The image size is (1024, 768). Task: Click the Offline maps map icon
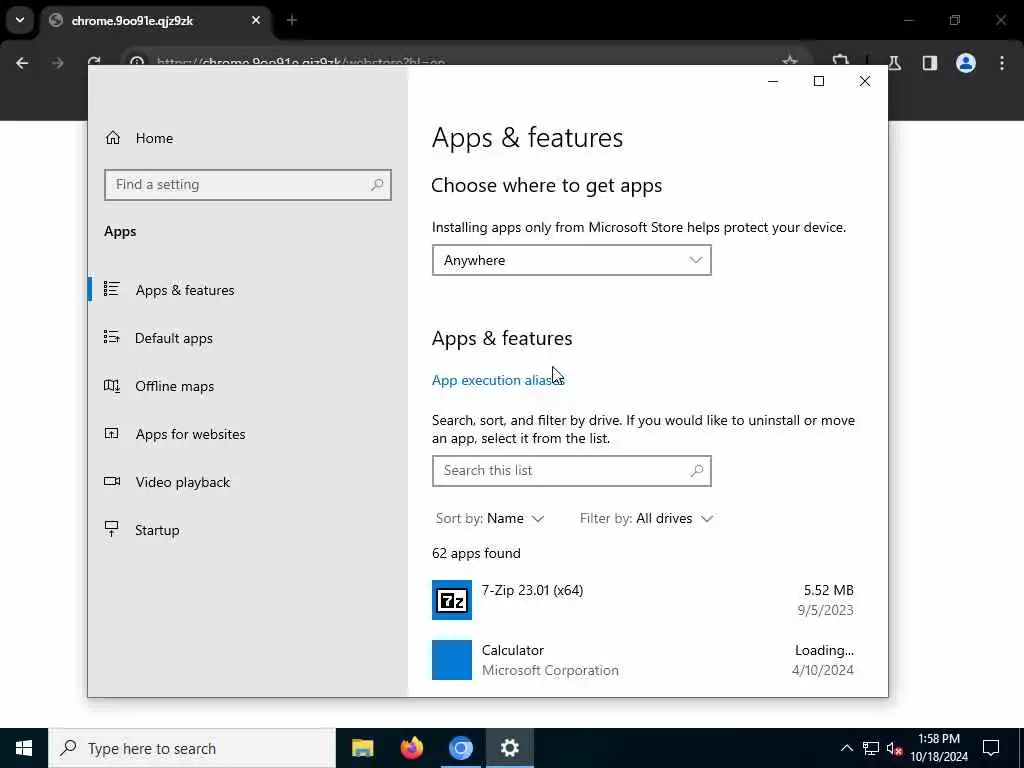tap(112, 385)
